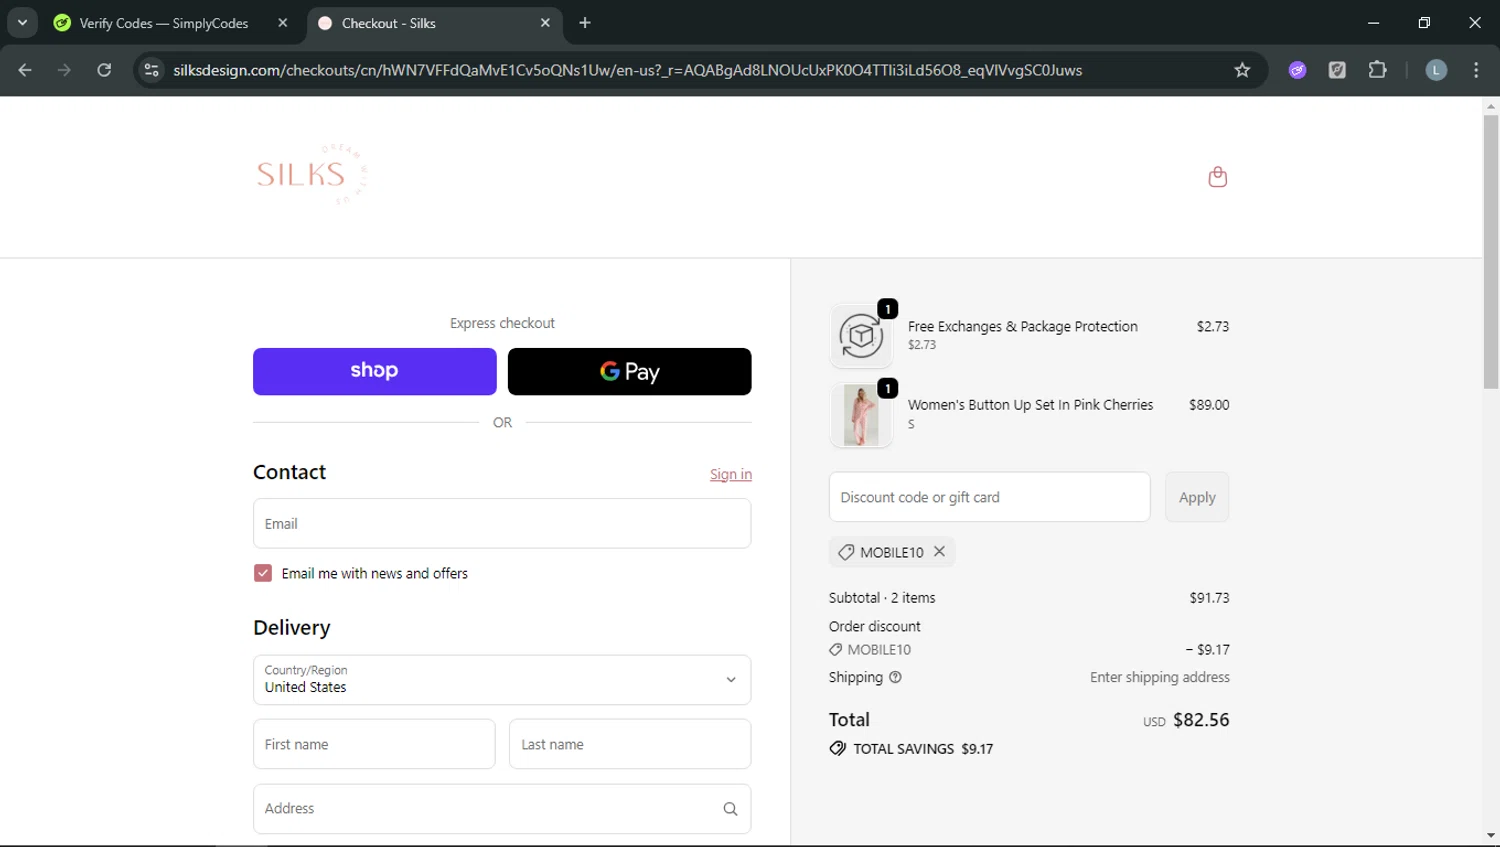
Task: Click the gray square extension icon
Action: tap(1337, 70)
